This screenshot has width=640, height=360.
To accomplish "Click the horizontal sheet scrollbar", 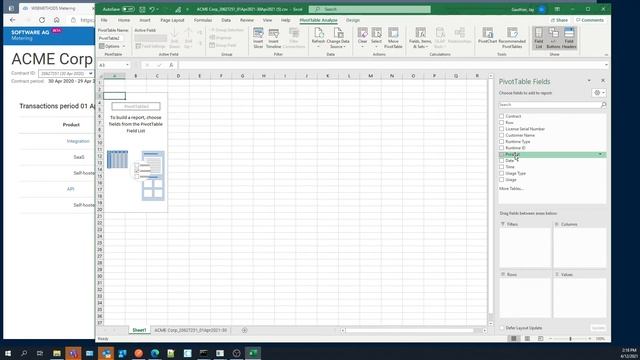I will tap(413, 330).
